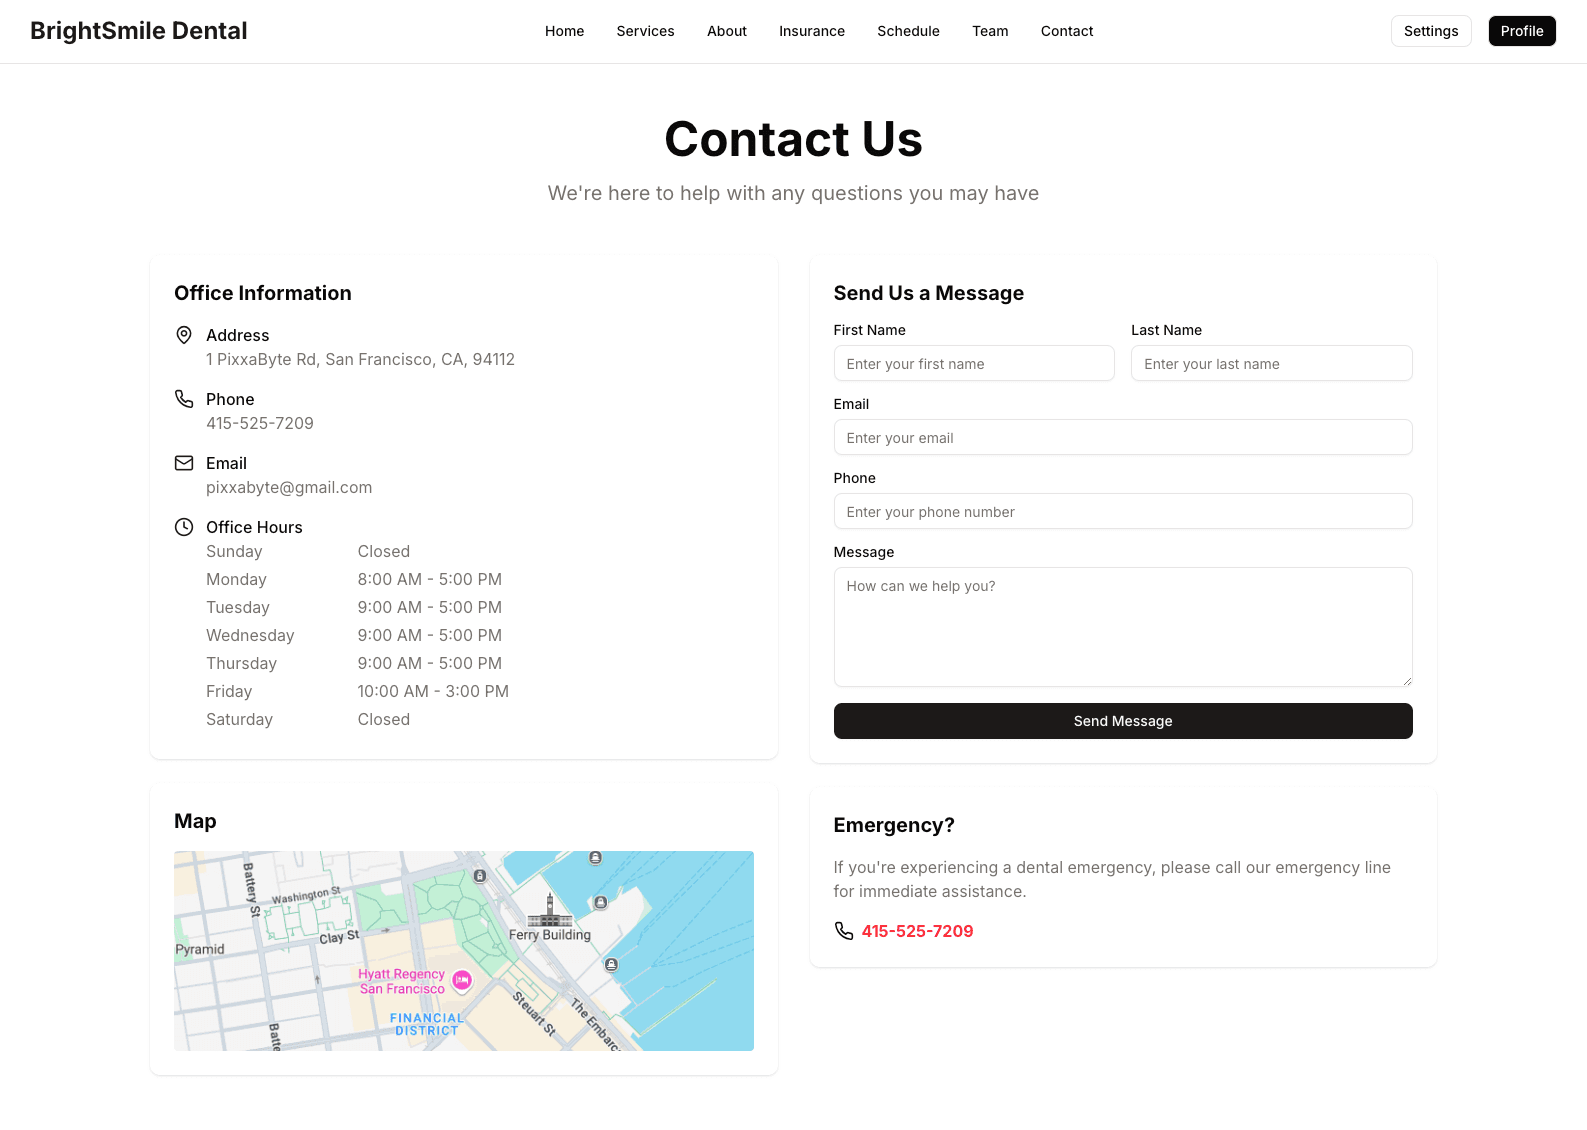1587x1130 pixels.
Task: Navigate to the Schedule page
Action: [x=908, y=31]
